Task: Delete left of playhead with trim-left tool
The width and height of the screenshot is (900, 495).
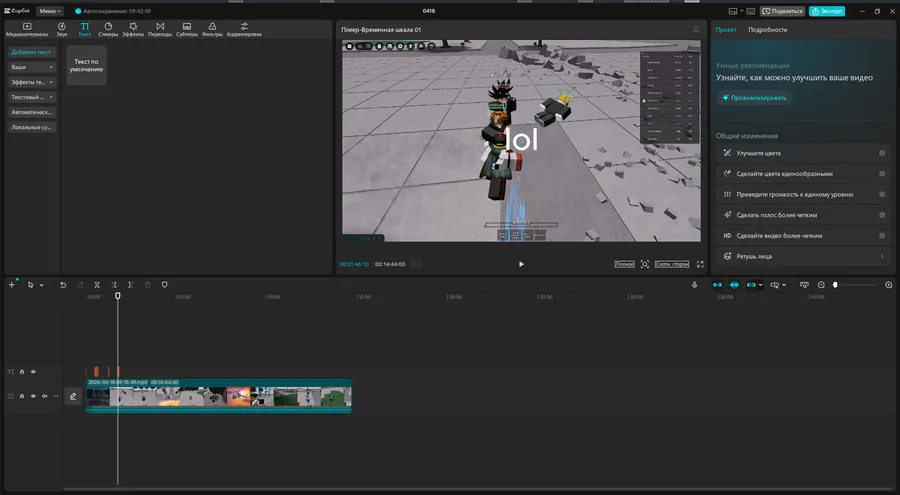Action: click(x=114, y=285)
